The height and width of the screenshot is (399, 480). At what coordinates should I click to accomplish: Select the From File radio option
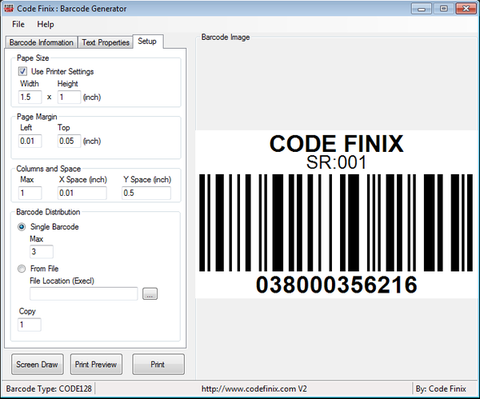tap(21, 269)
